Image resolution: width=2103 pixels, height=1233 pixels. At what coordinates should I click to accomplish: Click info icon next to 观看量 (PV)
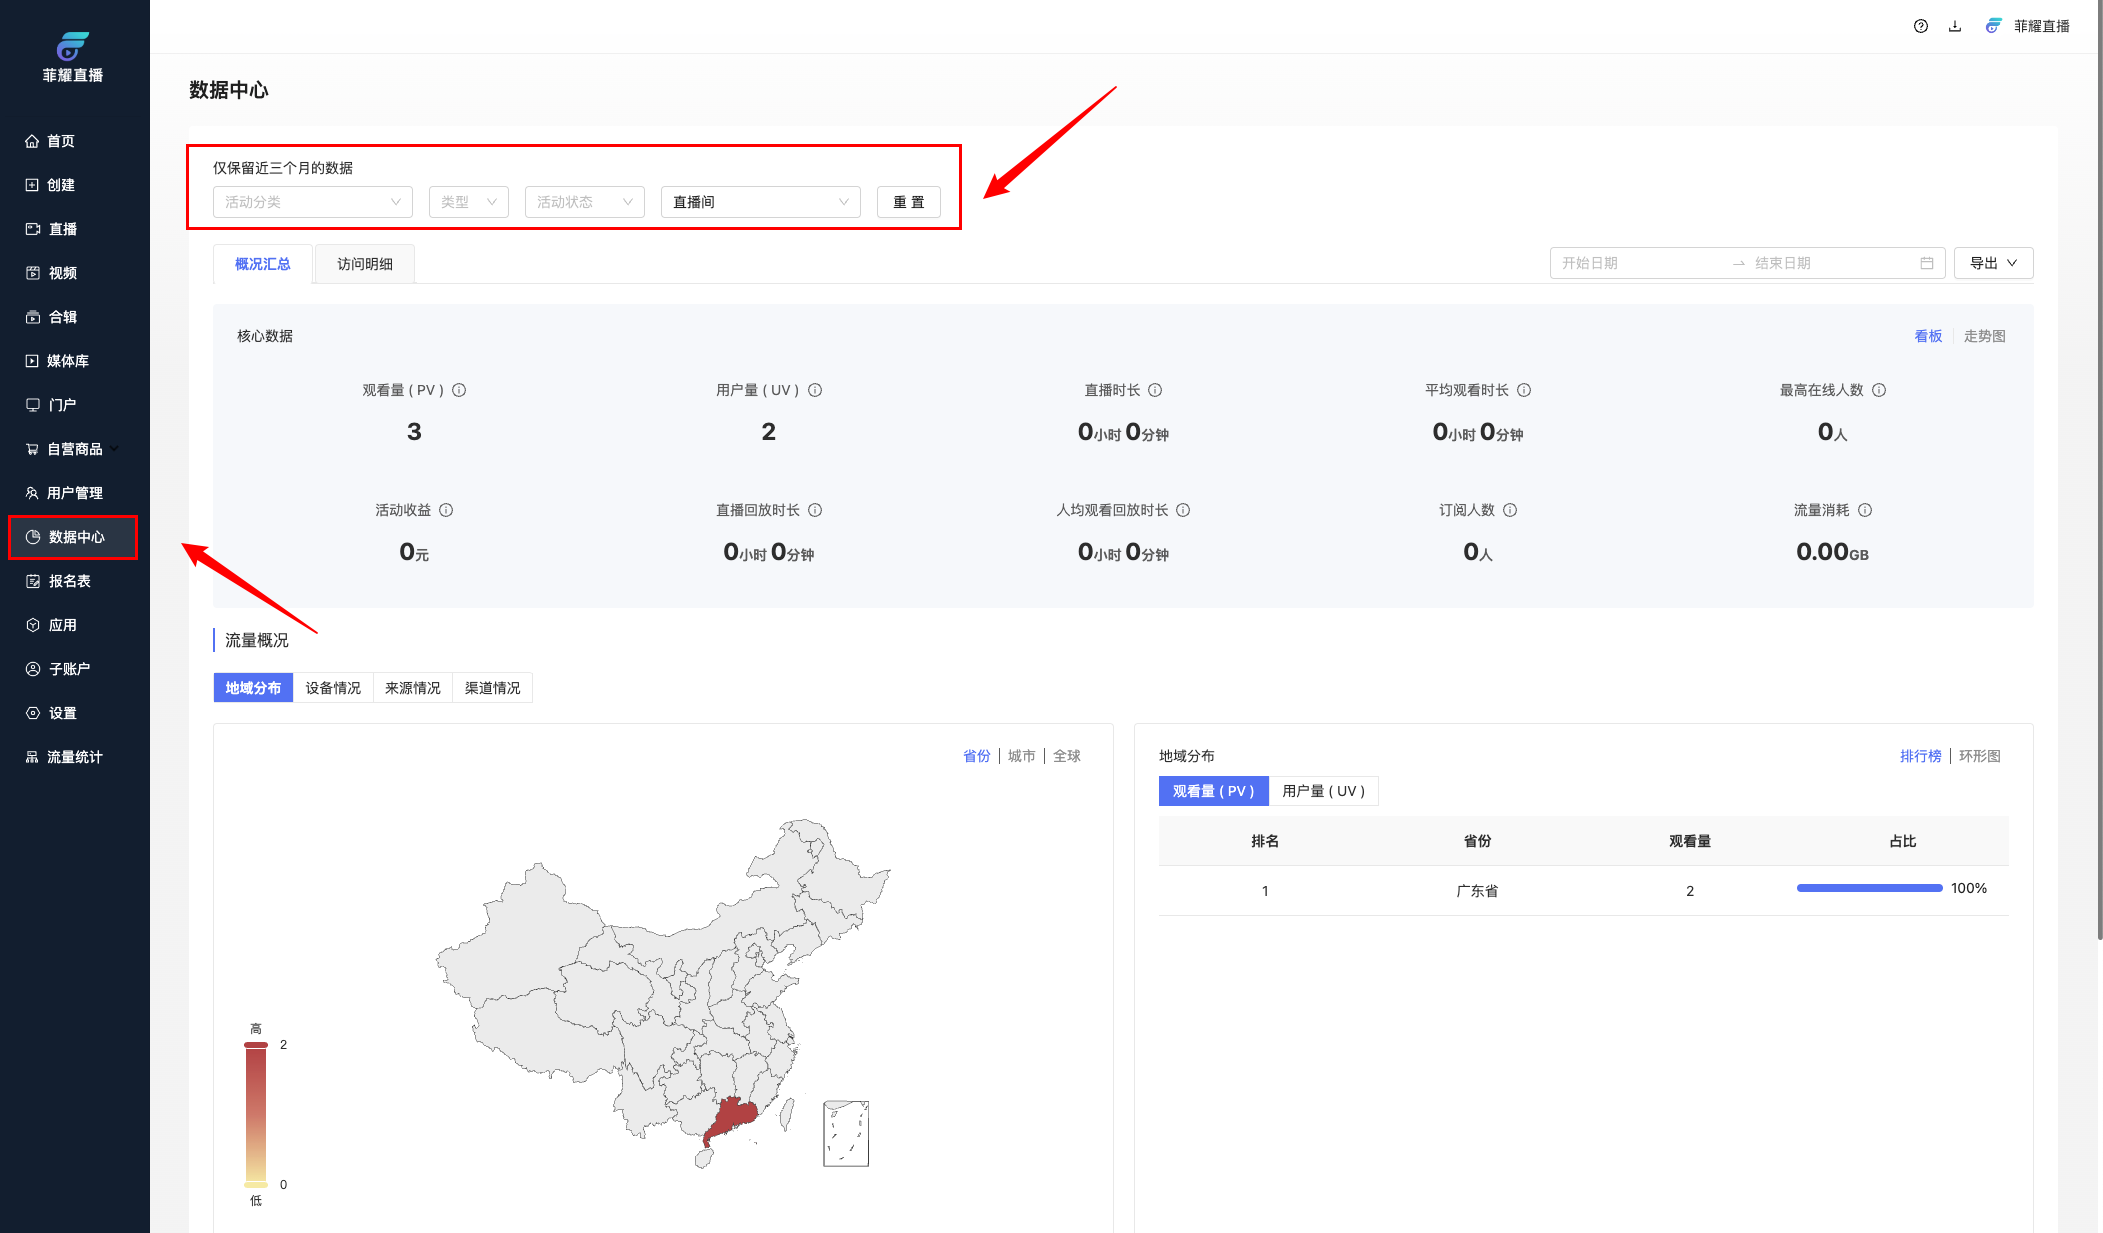(x=459, y=390)
